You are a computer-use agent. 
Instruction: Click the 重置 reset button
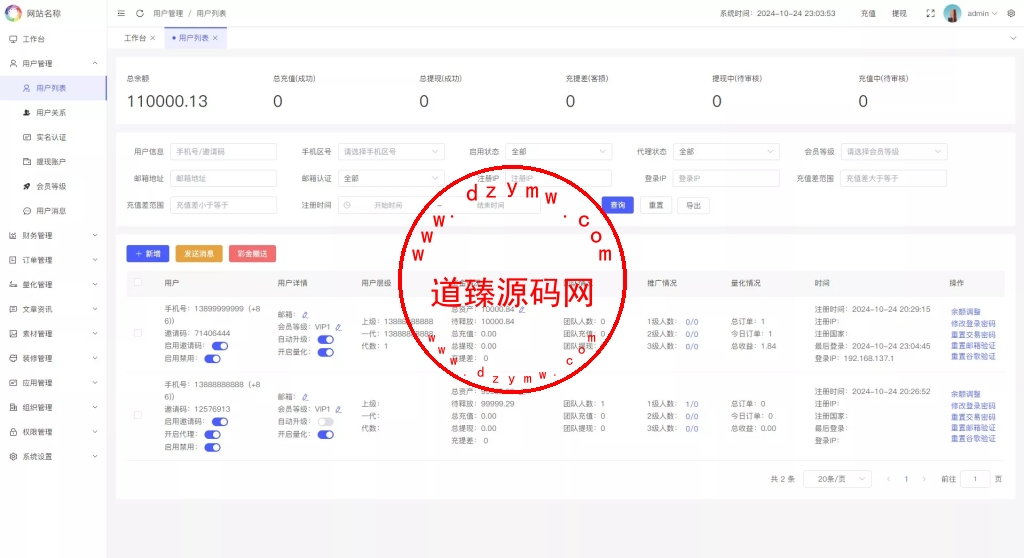656,205
